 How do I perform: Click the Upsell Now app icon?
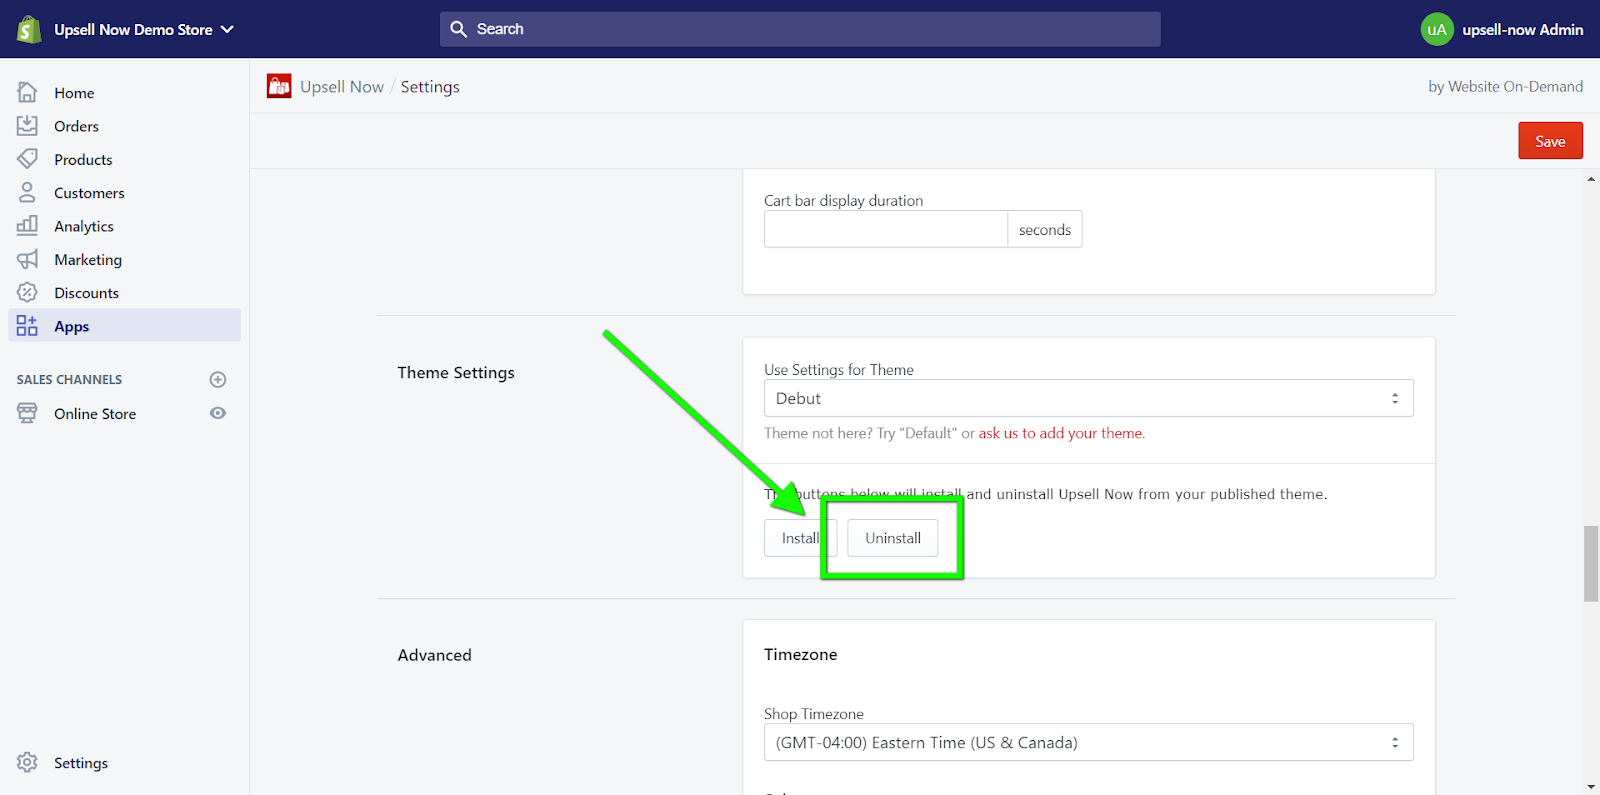(x=279, y=86)
